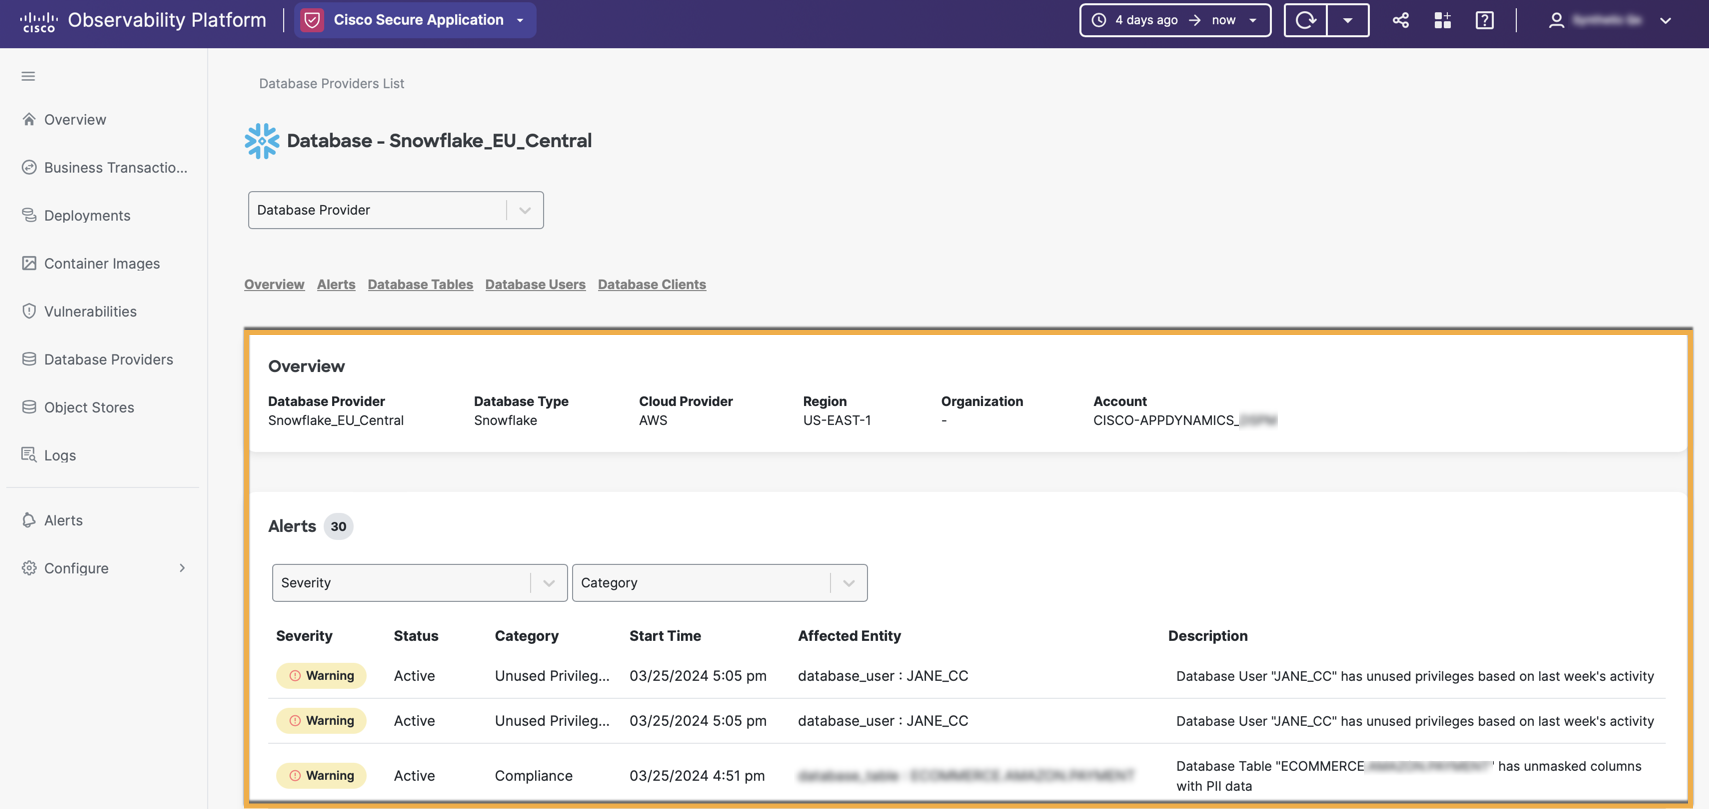Viewport: 1709px width, 809px height.
Task: Go to Container Images in the sidebar
Action: pos(102,263)
